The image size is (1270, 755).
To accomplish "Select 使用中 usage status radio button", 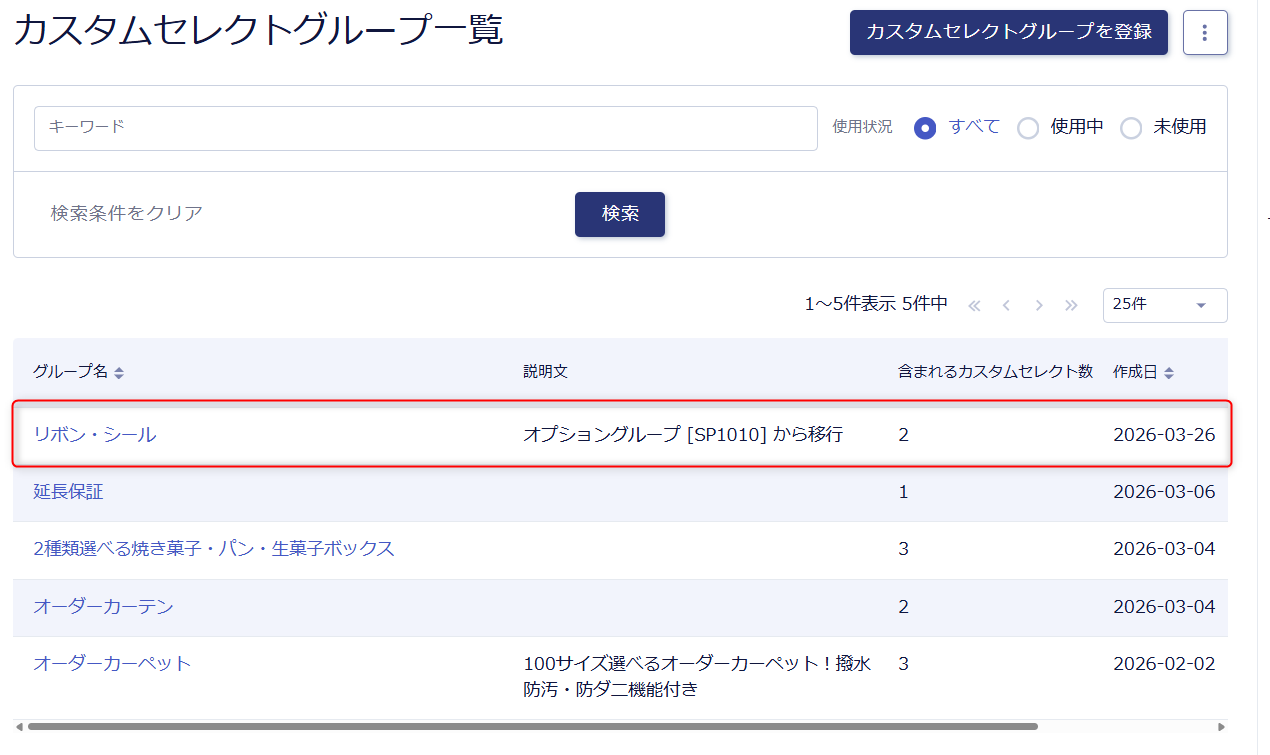I will point(1028,128).
